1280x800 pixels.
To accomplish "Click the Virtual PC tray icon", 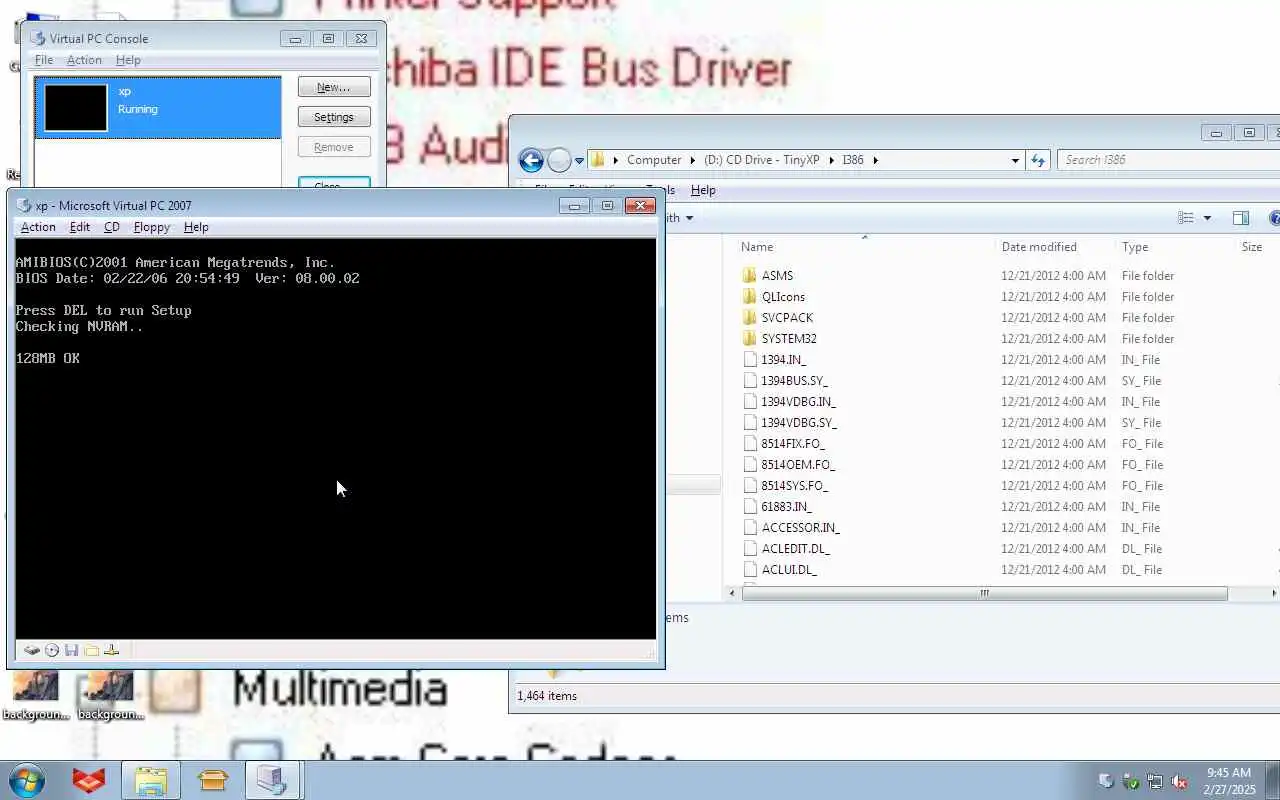I will 1106,781.
